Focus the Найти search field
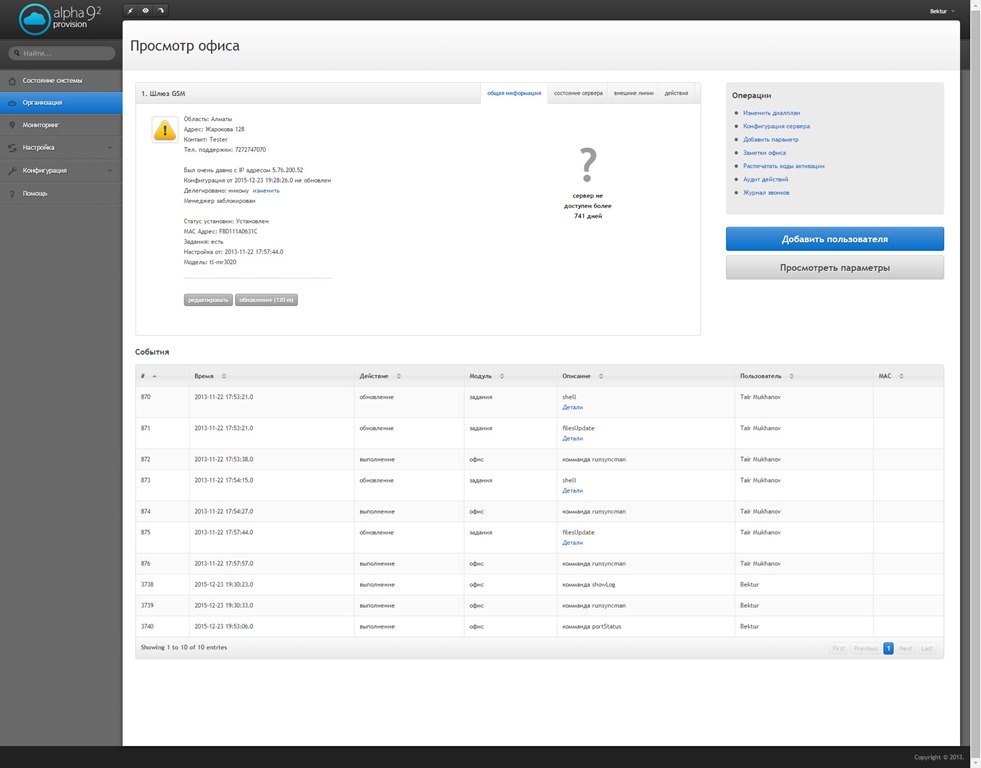The width and height of the screenshot is (981, 768). [x=61, y=53]
